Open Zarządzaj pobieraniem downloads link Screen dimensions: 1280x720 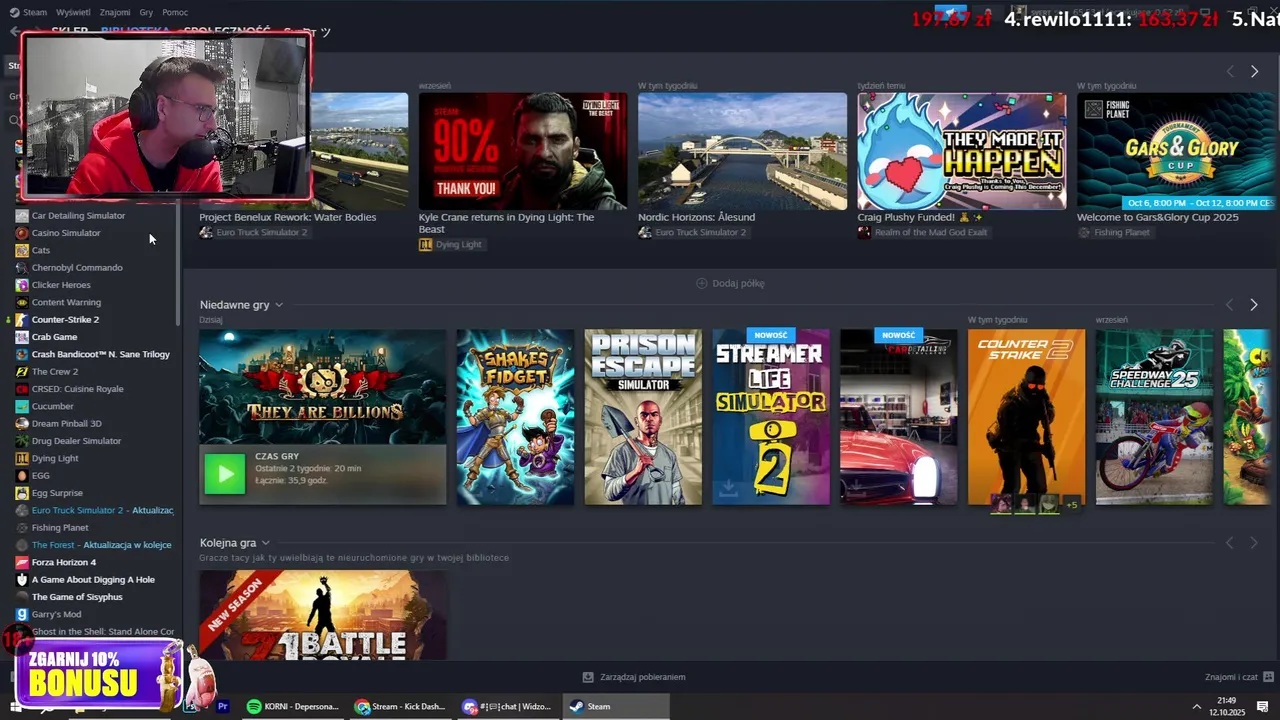pos(642,677)
